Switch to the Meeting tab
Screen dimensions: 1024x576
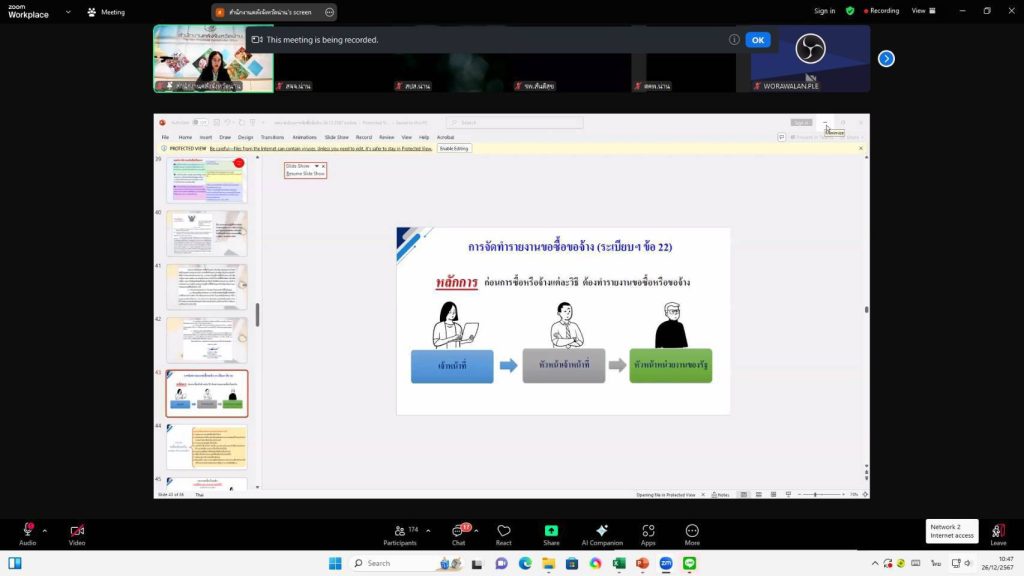tap(106, 12)
